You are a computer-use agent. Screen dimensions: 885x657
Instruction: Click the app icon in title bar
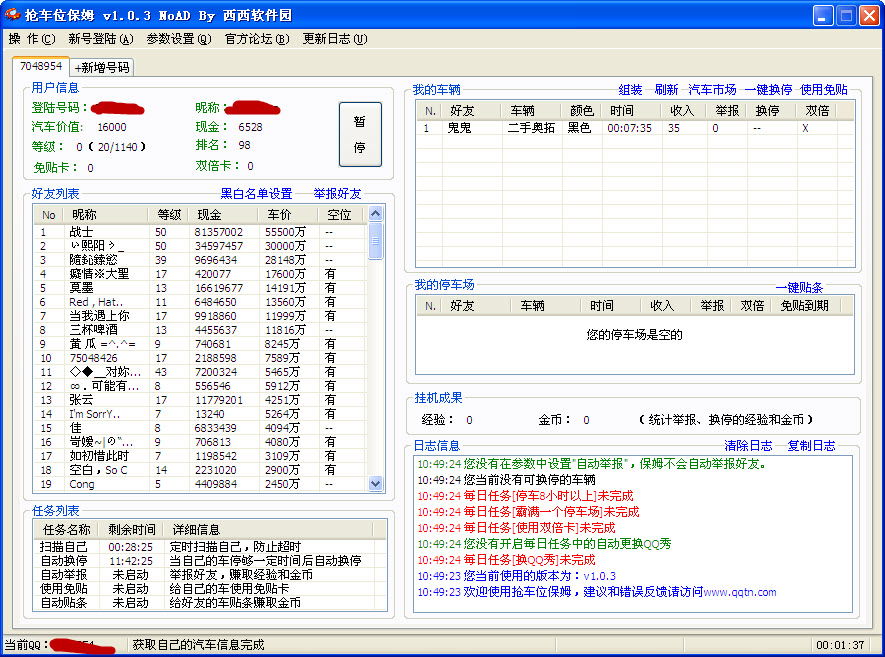point(13,15)
